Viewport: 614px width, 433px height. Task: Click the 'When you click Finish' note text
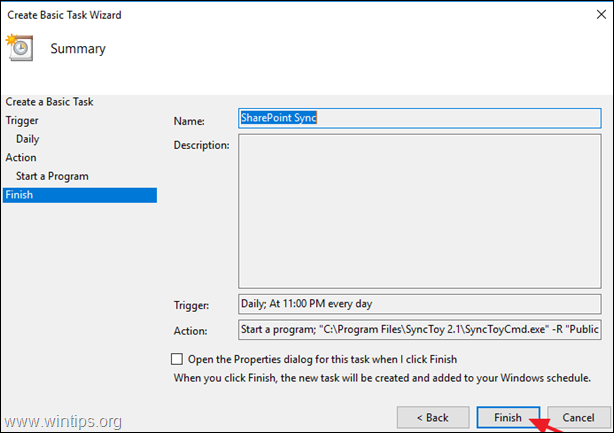[382, 378]
